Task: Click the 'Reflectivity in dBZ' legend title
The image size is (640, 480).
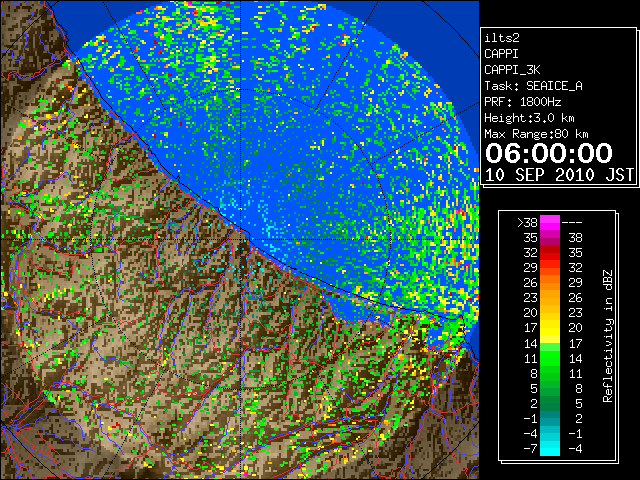Action: click(607, 336)
